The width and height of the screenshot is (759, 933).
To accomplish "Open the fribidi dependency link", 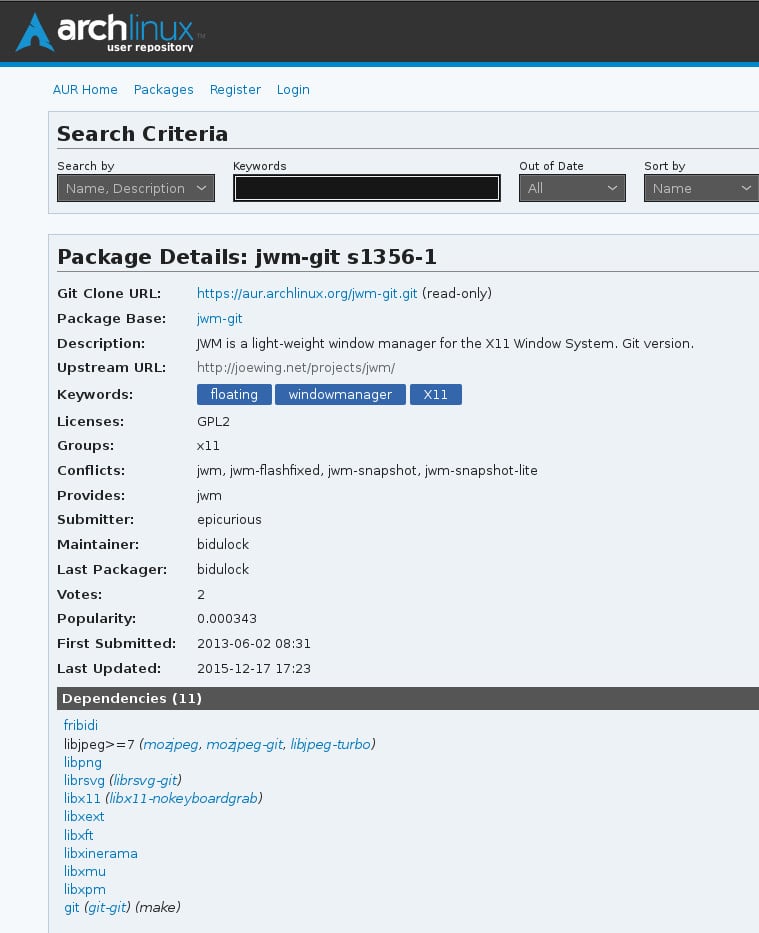I will [81, 725].
